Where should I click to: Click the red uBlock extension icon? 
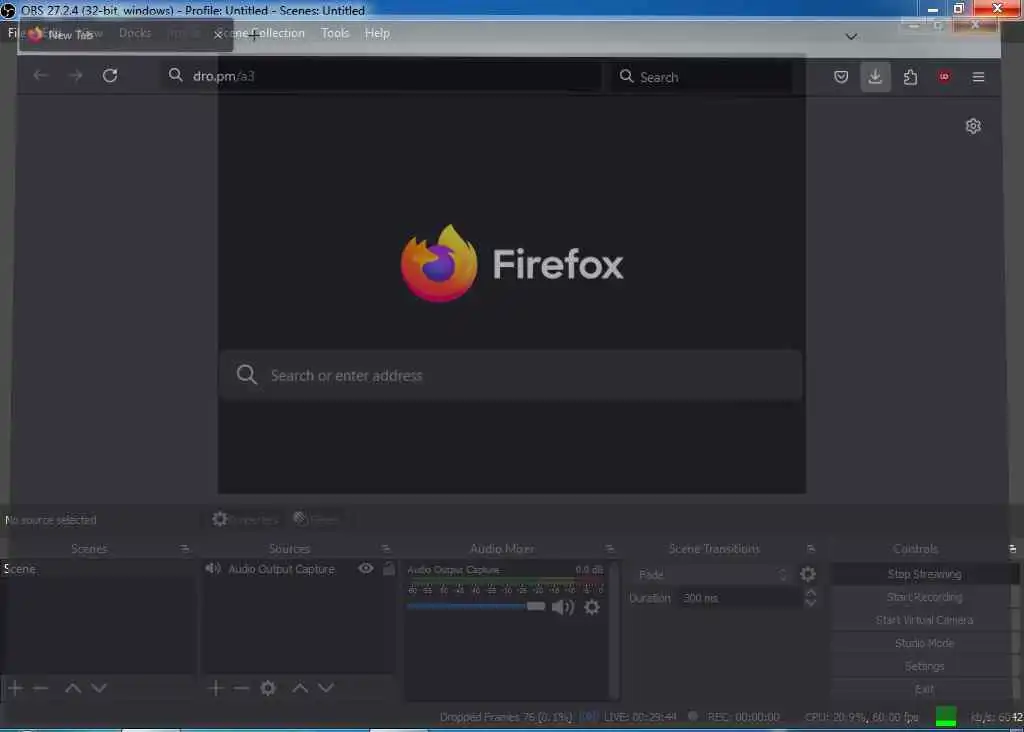[x=944, y=77]
